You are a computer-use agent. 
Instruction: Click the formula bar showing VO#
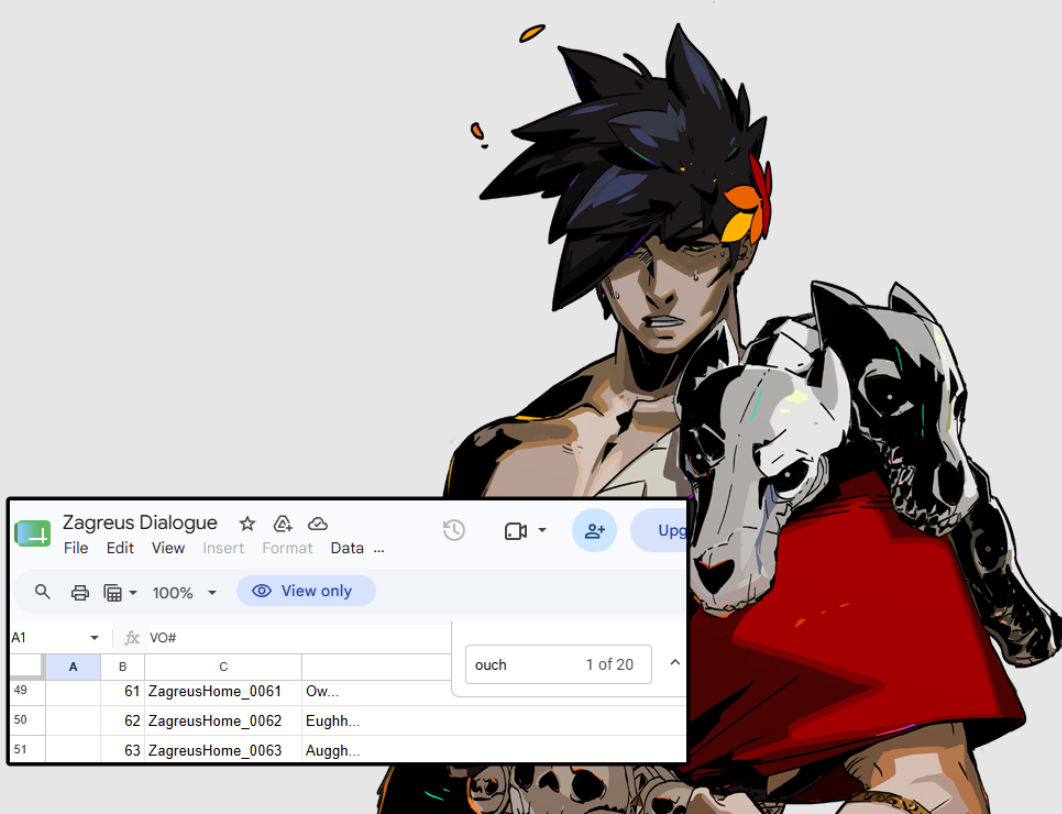click(298, 638)
